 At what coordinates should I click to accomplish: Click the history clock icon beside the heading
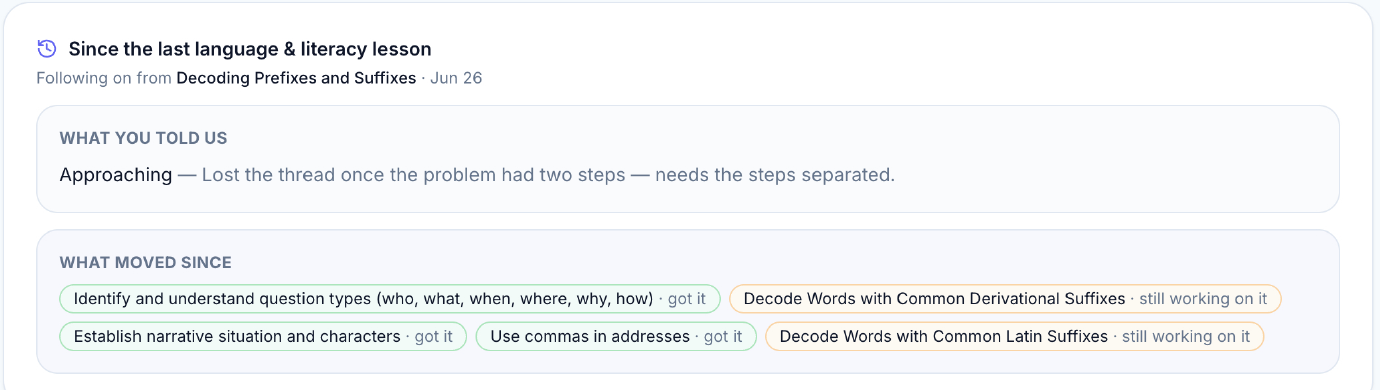46,48
